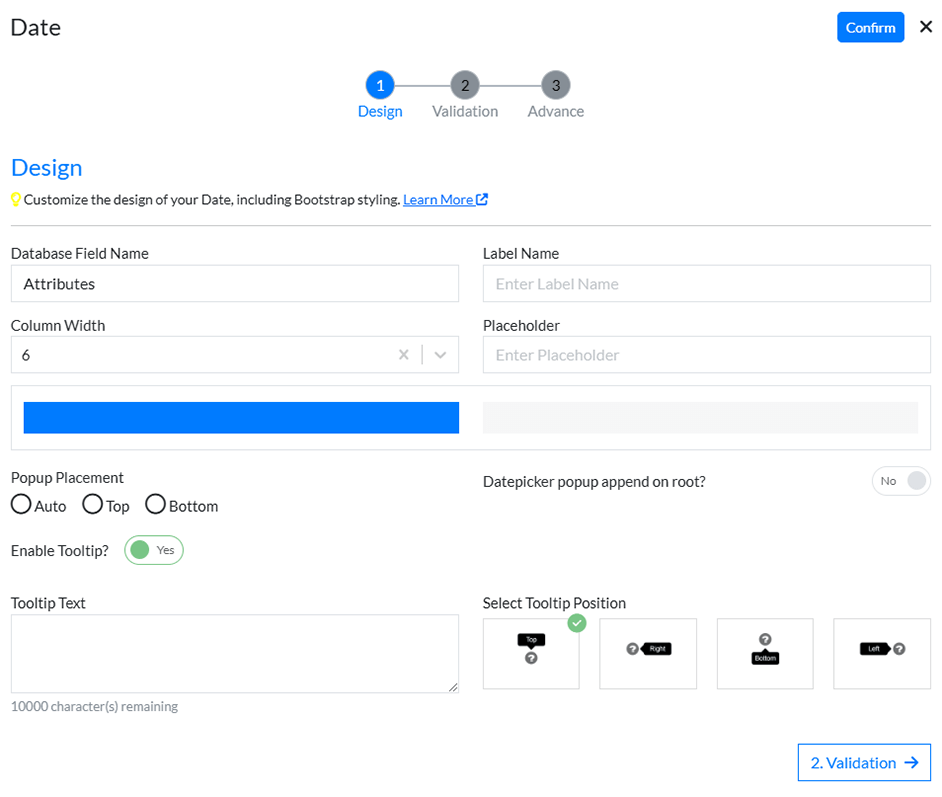This screenshot has height=797, width=942.
Task: Disable the Enable Tooltip toggle
Action: click(x=153, y=550)
